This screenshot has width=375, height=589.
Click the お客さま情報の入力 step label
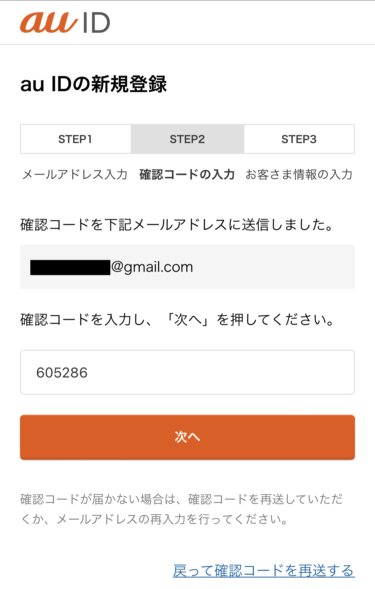pyautogui.click(x=299, y=175)
